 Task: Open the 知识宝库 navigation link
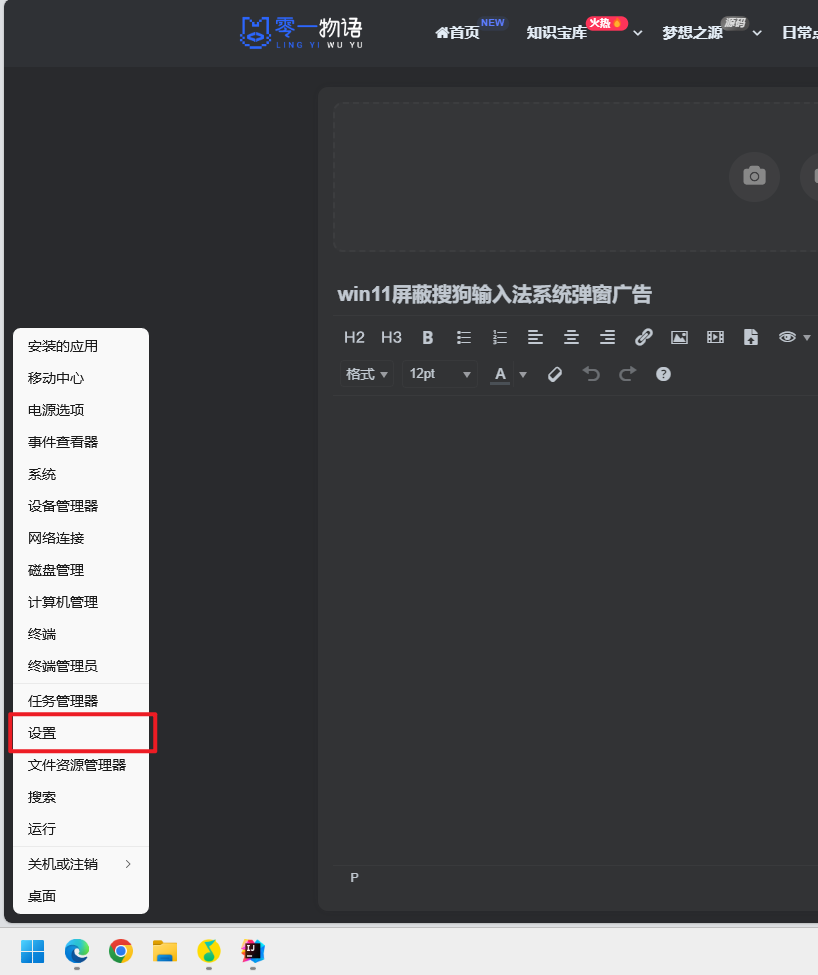pos(557,33)
